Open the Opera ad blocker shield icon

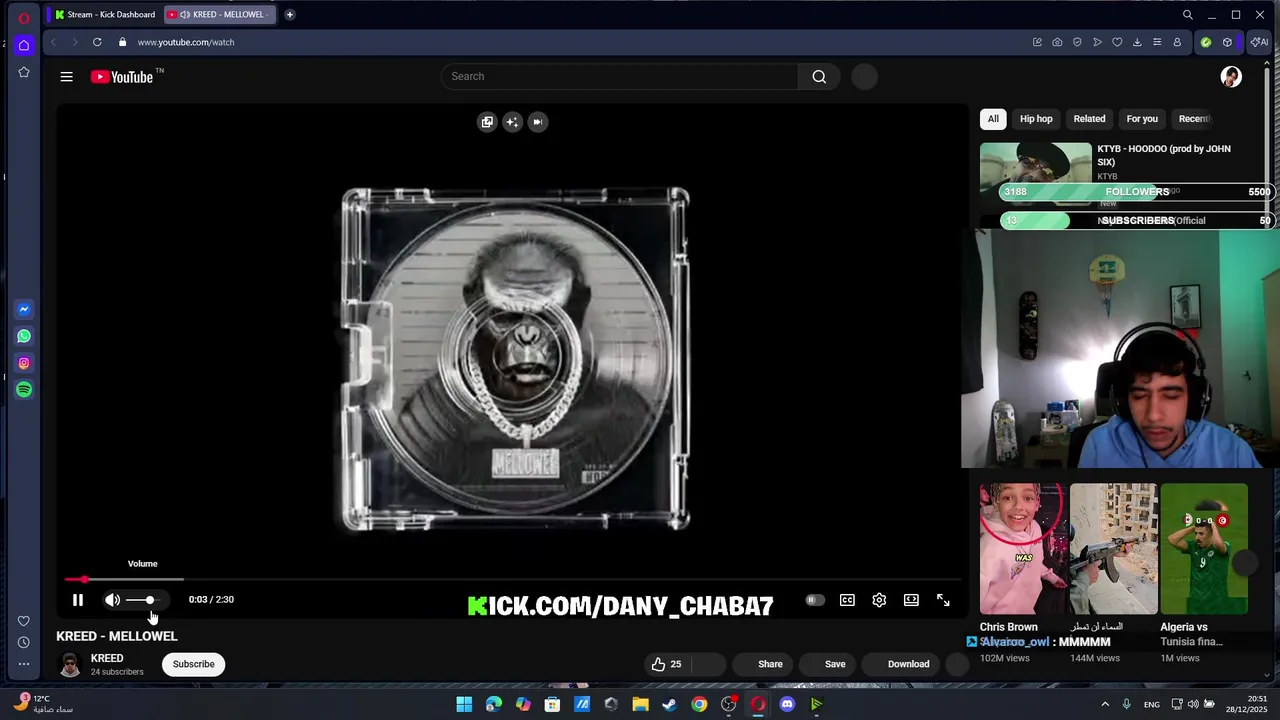1077,42
